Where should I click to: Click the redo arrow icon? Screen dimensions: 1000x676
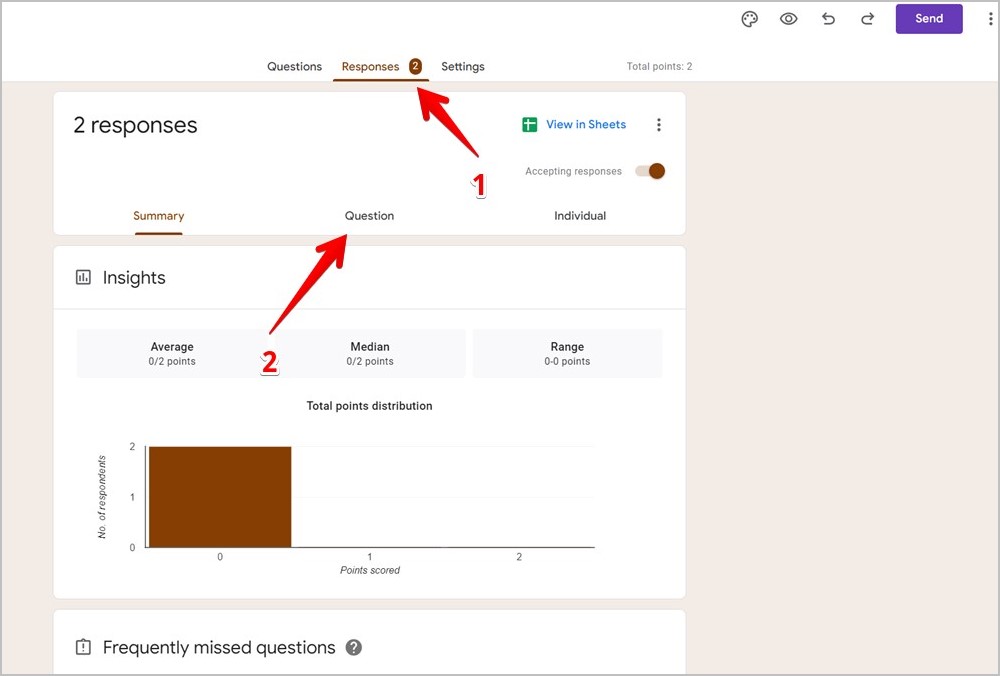[x=867, y=19]
